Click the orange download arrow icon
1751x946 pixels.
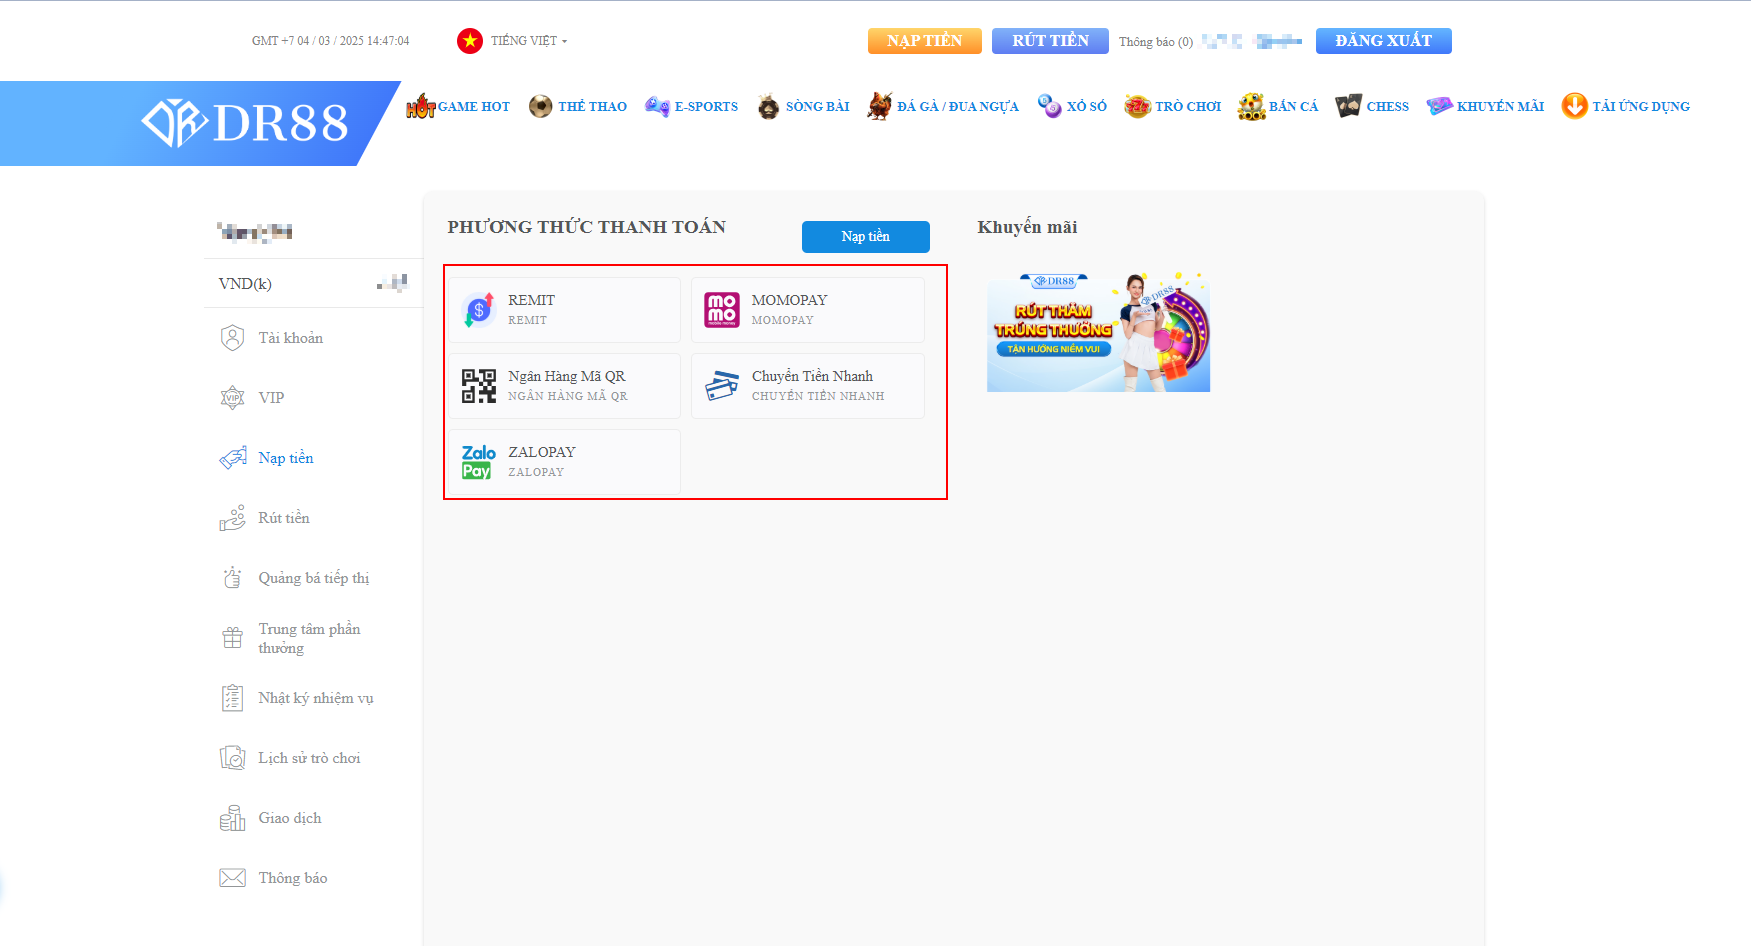[1575, 106]
